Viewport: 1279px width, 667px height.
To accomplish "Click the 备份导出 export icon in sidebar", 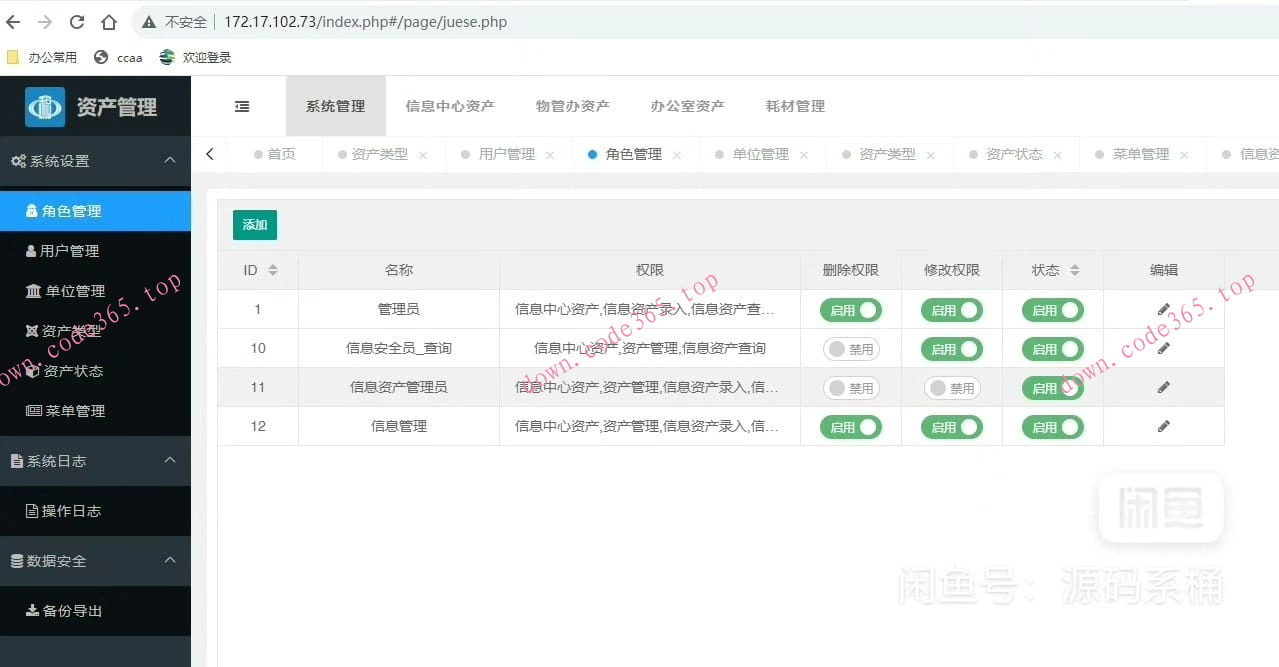I will pos(30,611).
